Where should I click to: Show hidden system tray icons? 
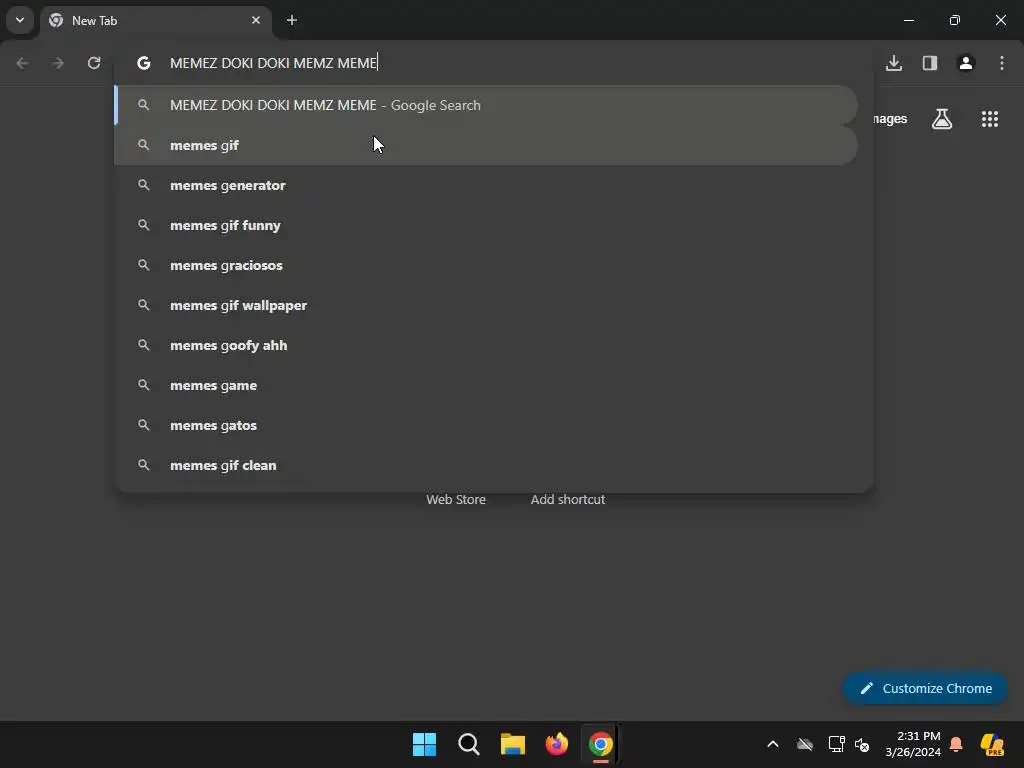pos(773,744)
